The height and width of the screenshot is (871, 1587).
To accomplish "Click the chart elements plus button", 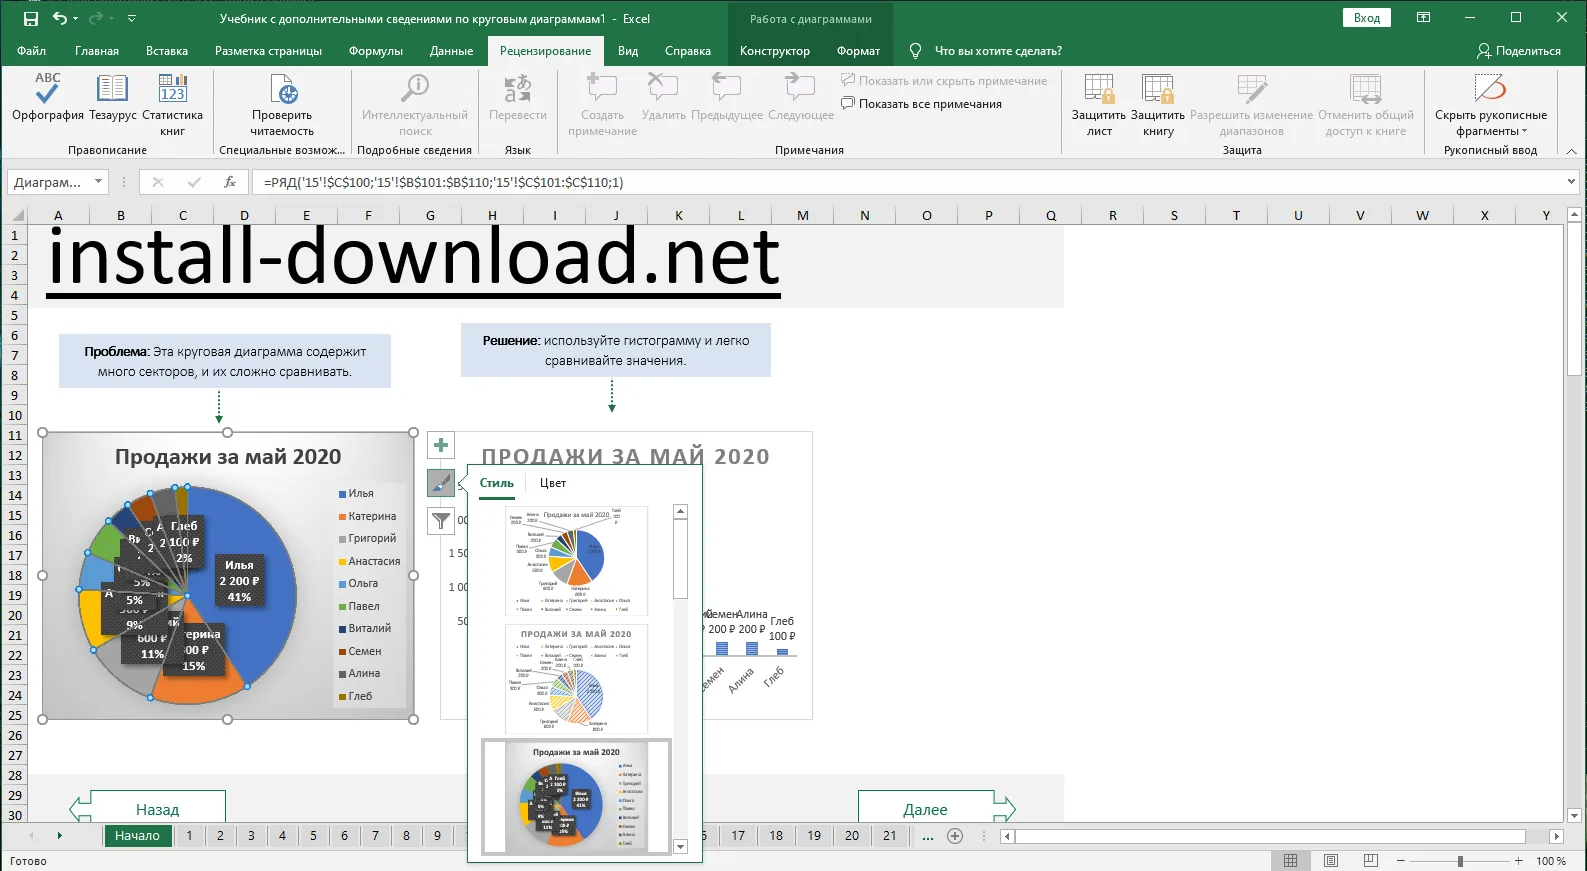I will click(x=440, y=445).
